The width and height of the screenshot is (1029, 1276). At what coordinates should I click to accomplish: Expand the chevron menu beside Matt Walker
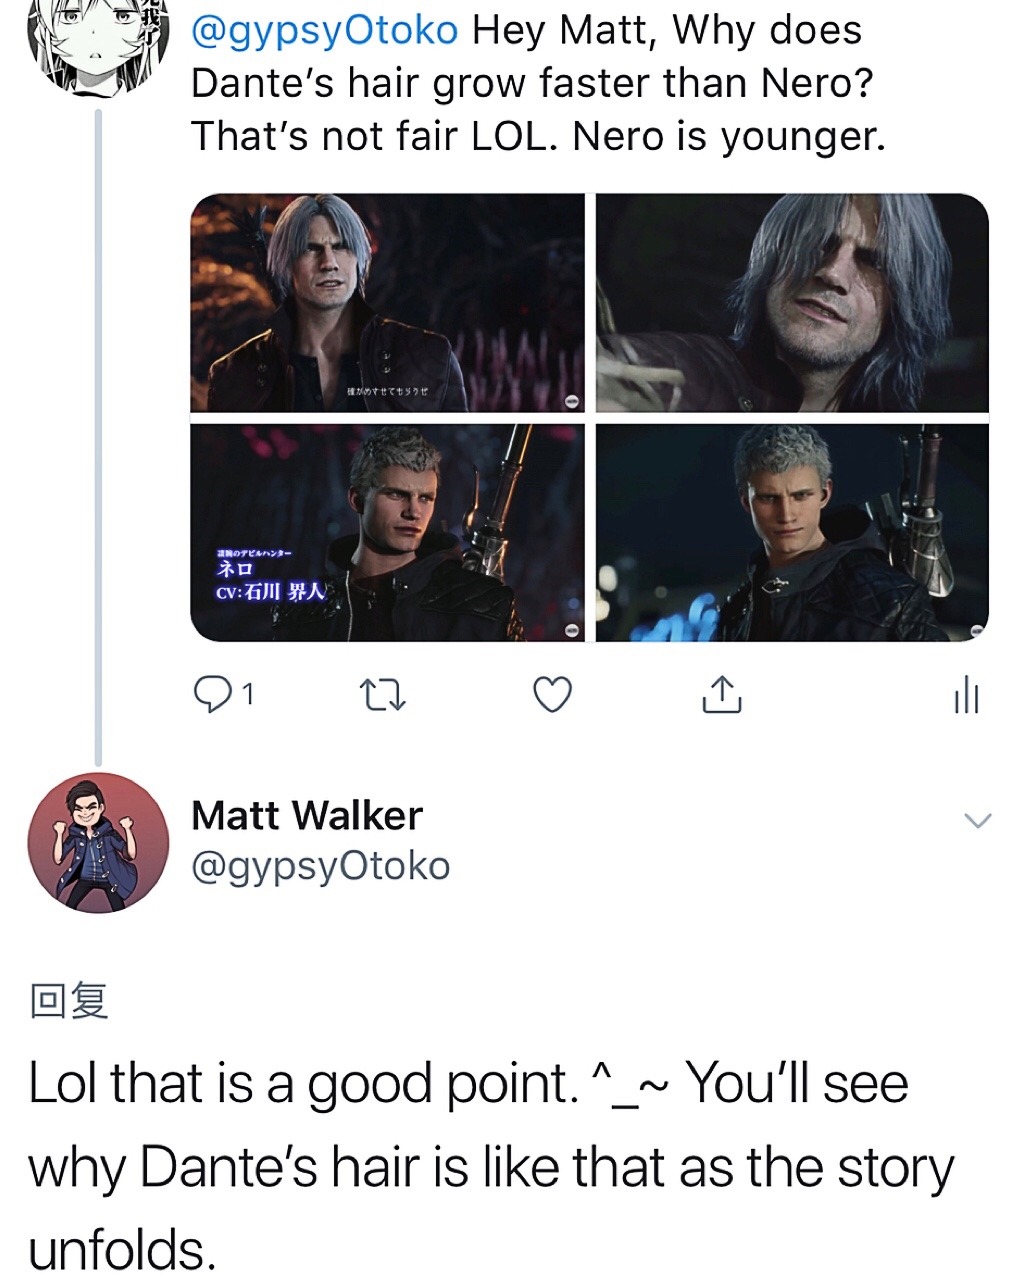[x=977, y=821]
